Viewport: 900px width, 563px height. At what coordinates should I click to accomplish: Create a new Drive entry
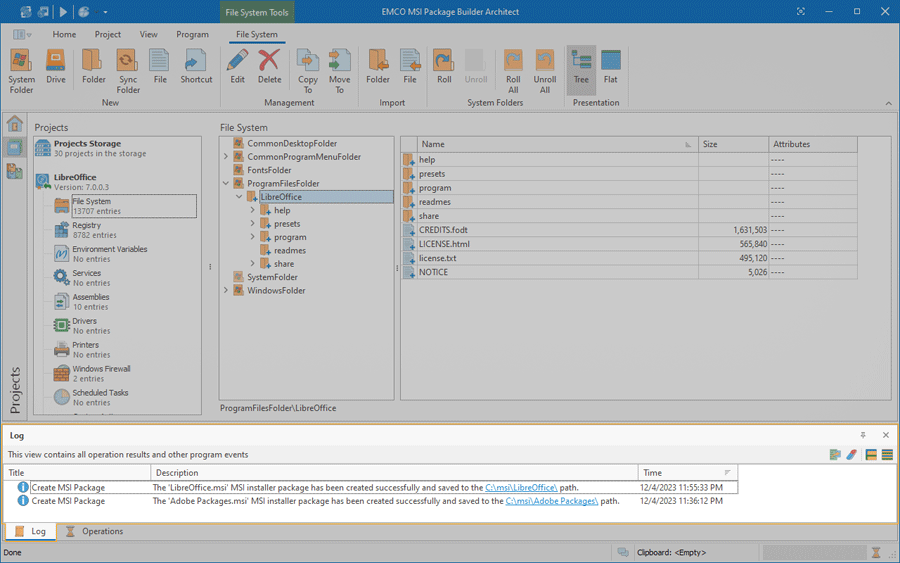pos(56,67)
